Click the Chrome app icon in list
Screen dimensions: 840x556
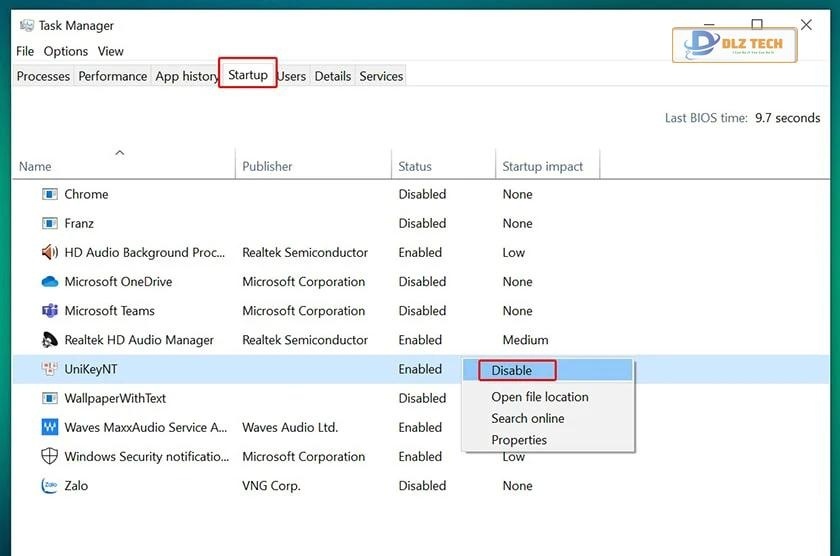(x=50, y=194)
